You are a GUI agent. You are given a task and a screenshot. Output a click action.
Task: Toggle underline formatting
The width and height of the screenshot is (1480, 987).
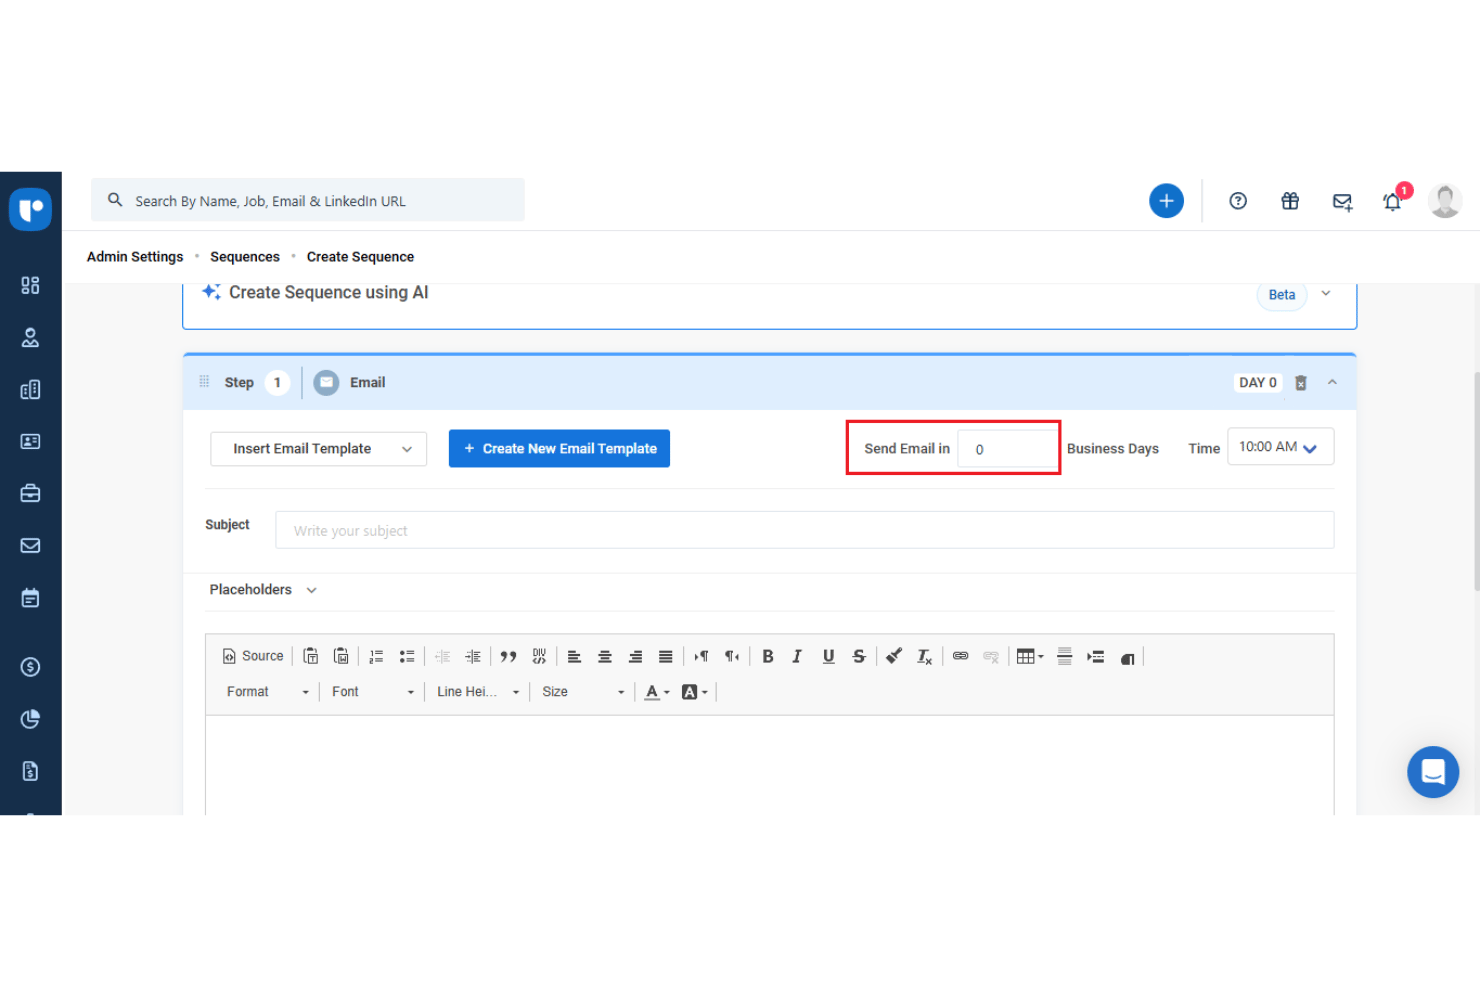click(828, 657)
